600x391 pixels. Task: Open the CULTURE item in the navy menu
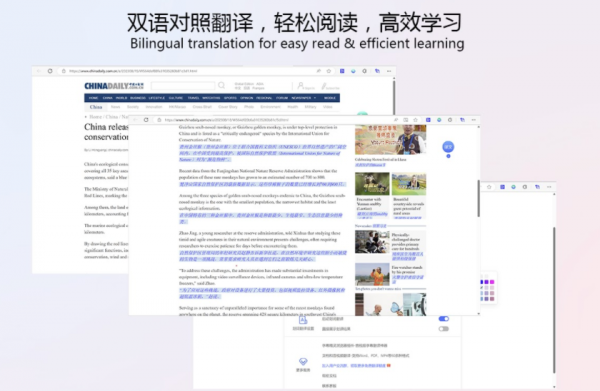pyautogui.click(x=176, y=98)
